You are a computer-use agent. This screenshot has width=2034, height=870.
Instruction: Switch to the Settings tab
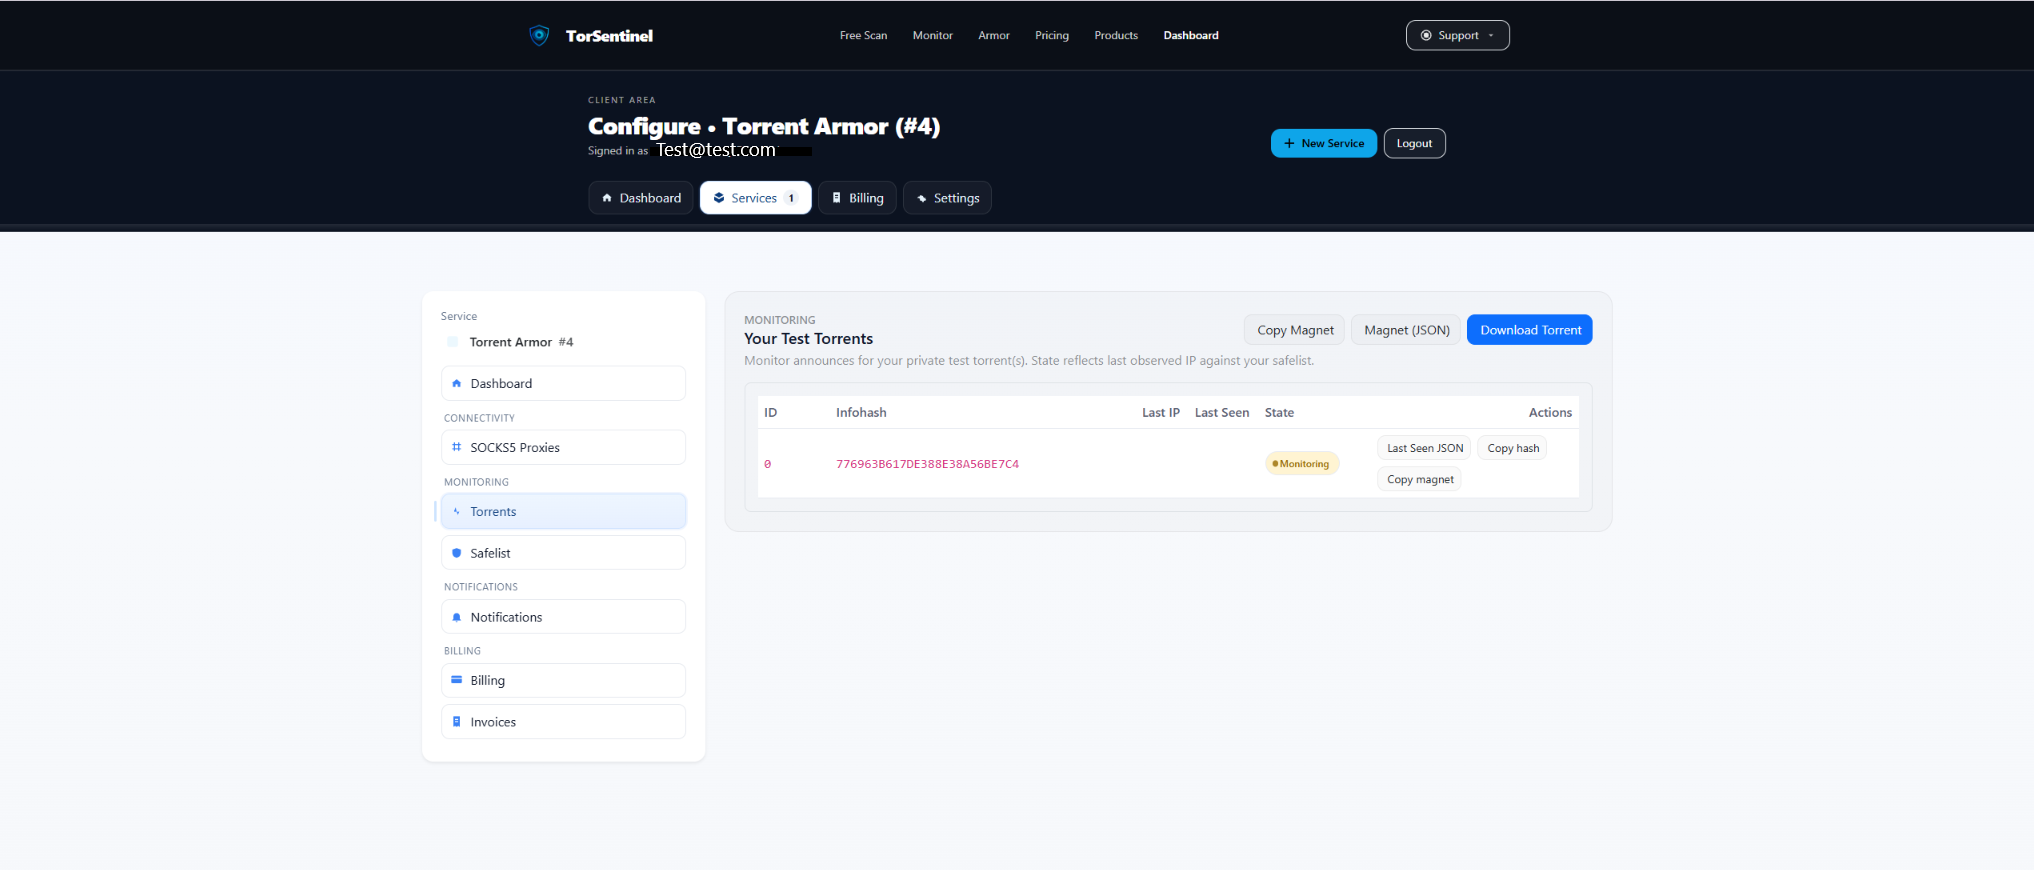click(947, 198)
